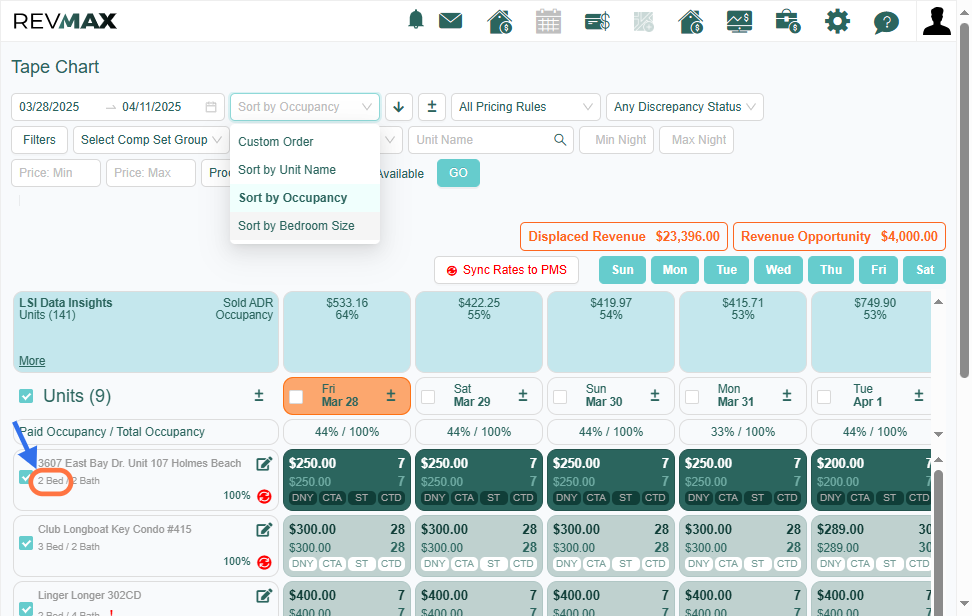This screenshot has height=616, width=972.
Task: Click red sync icon for 3607 East Bay
Action: pyautogui.click(x=264, y=496)
